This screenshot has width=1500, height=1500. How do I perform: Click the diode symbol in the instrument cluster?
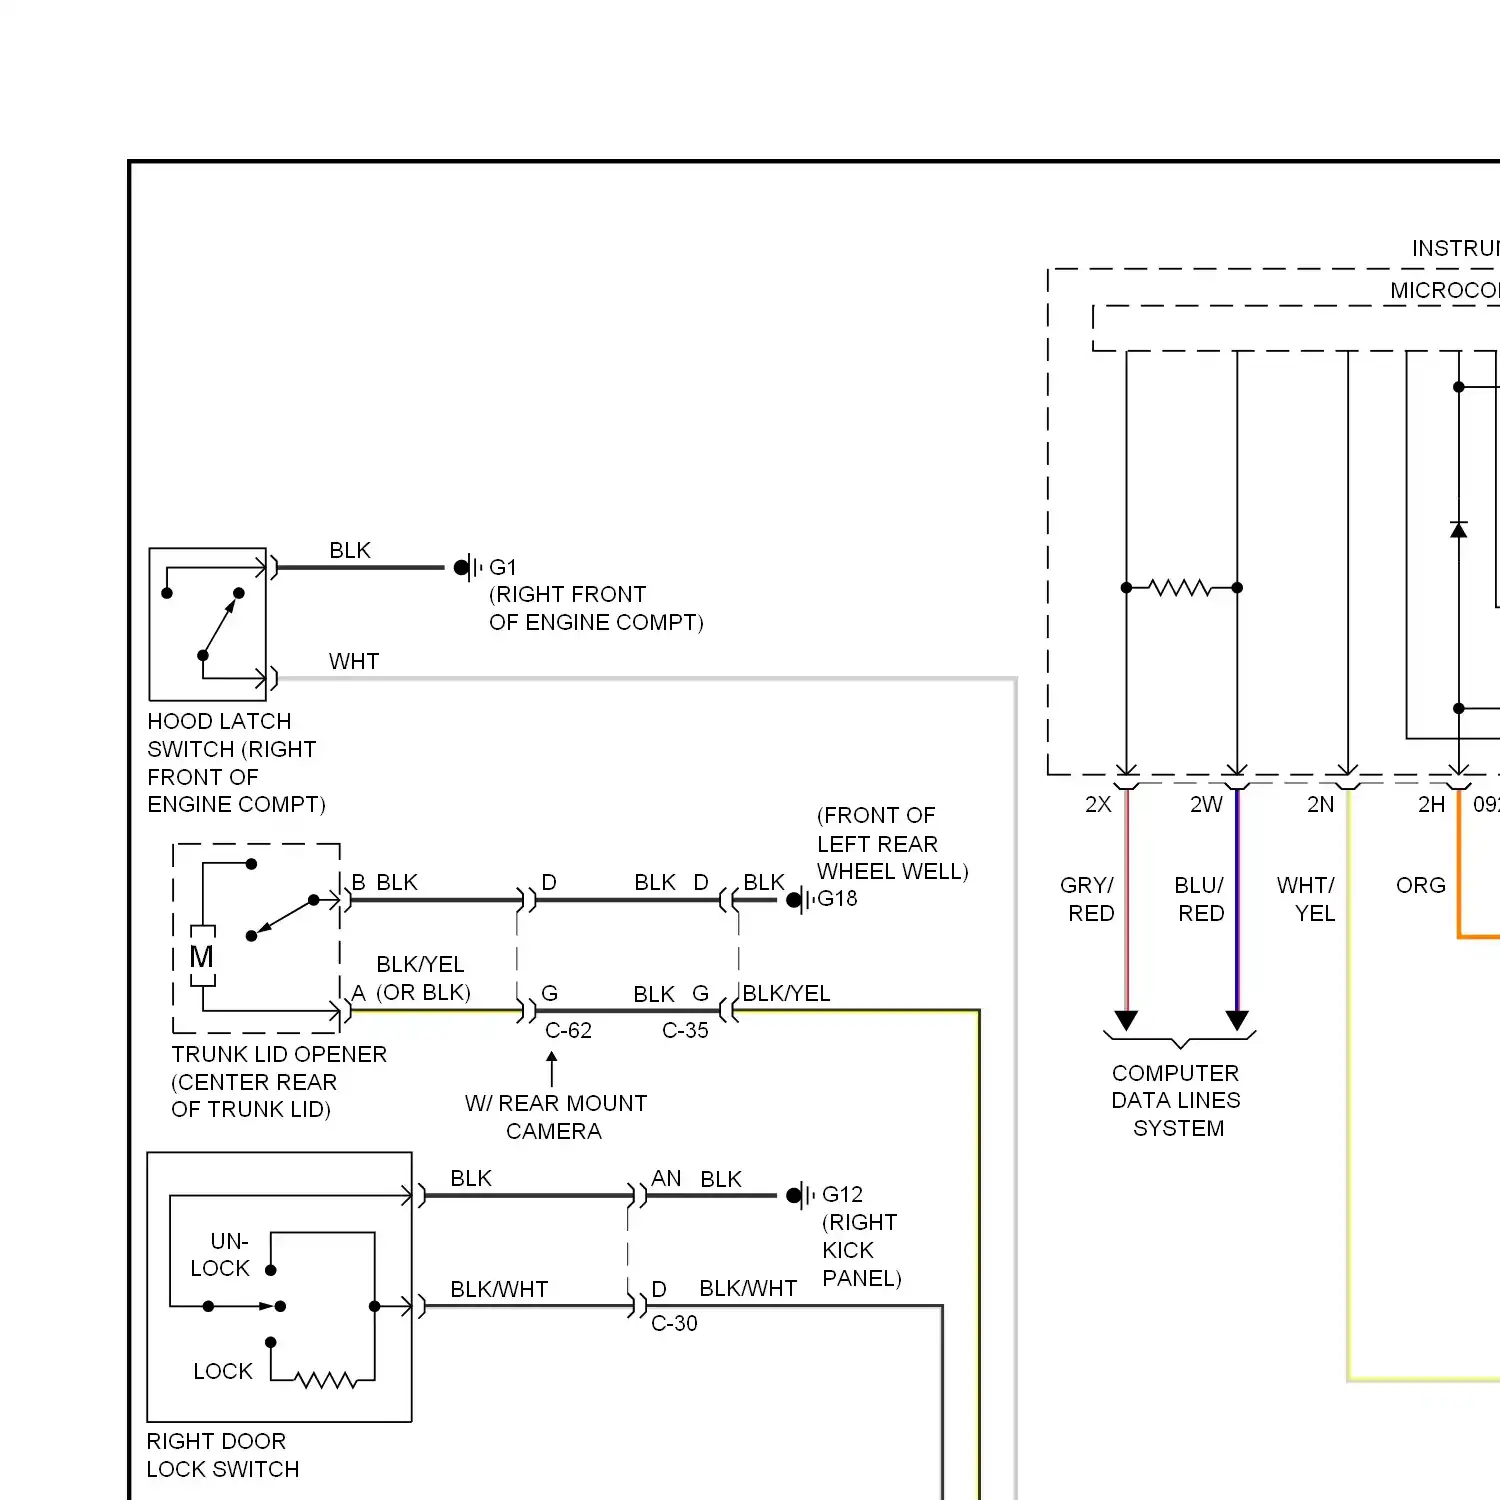click(1459, 529)
